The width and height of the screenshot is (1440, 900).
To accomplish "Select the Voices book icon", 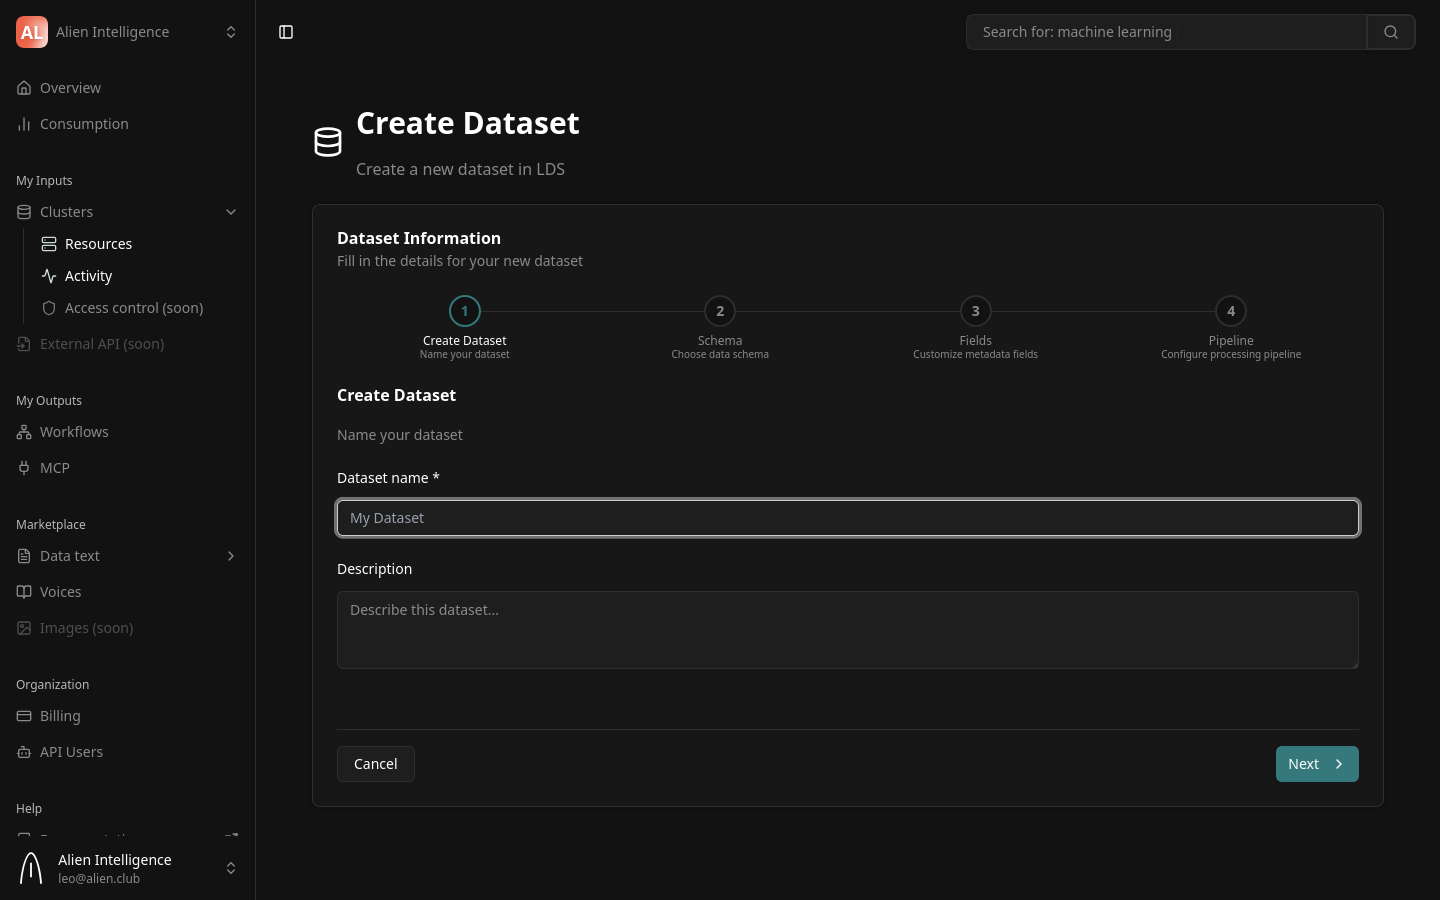I will [x=24, y=591].
